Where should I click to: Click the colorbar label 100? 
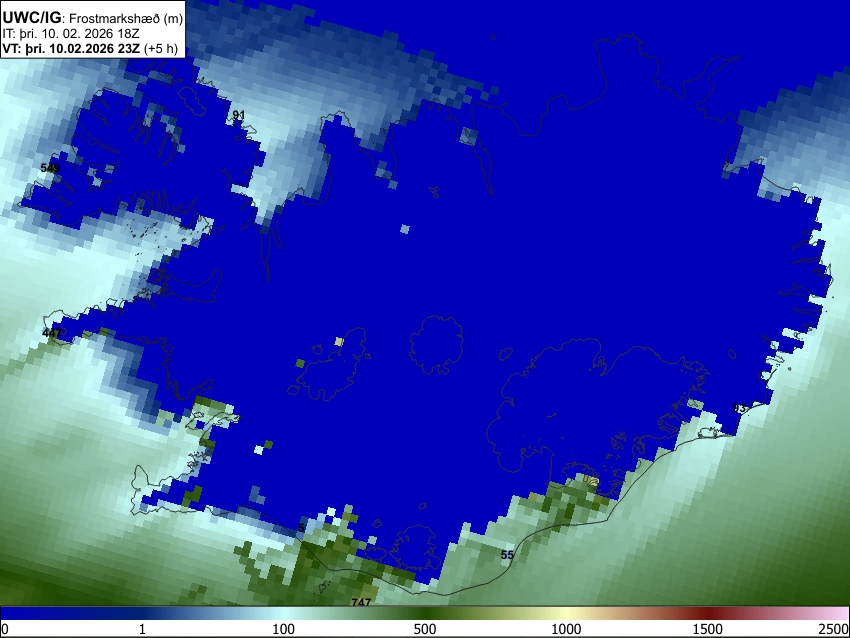(284, 629)
